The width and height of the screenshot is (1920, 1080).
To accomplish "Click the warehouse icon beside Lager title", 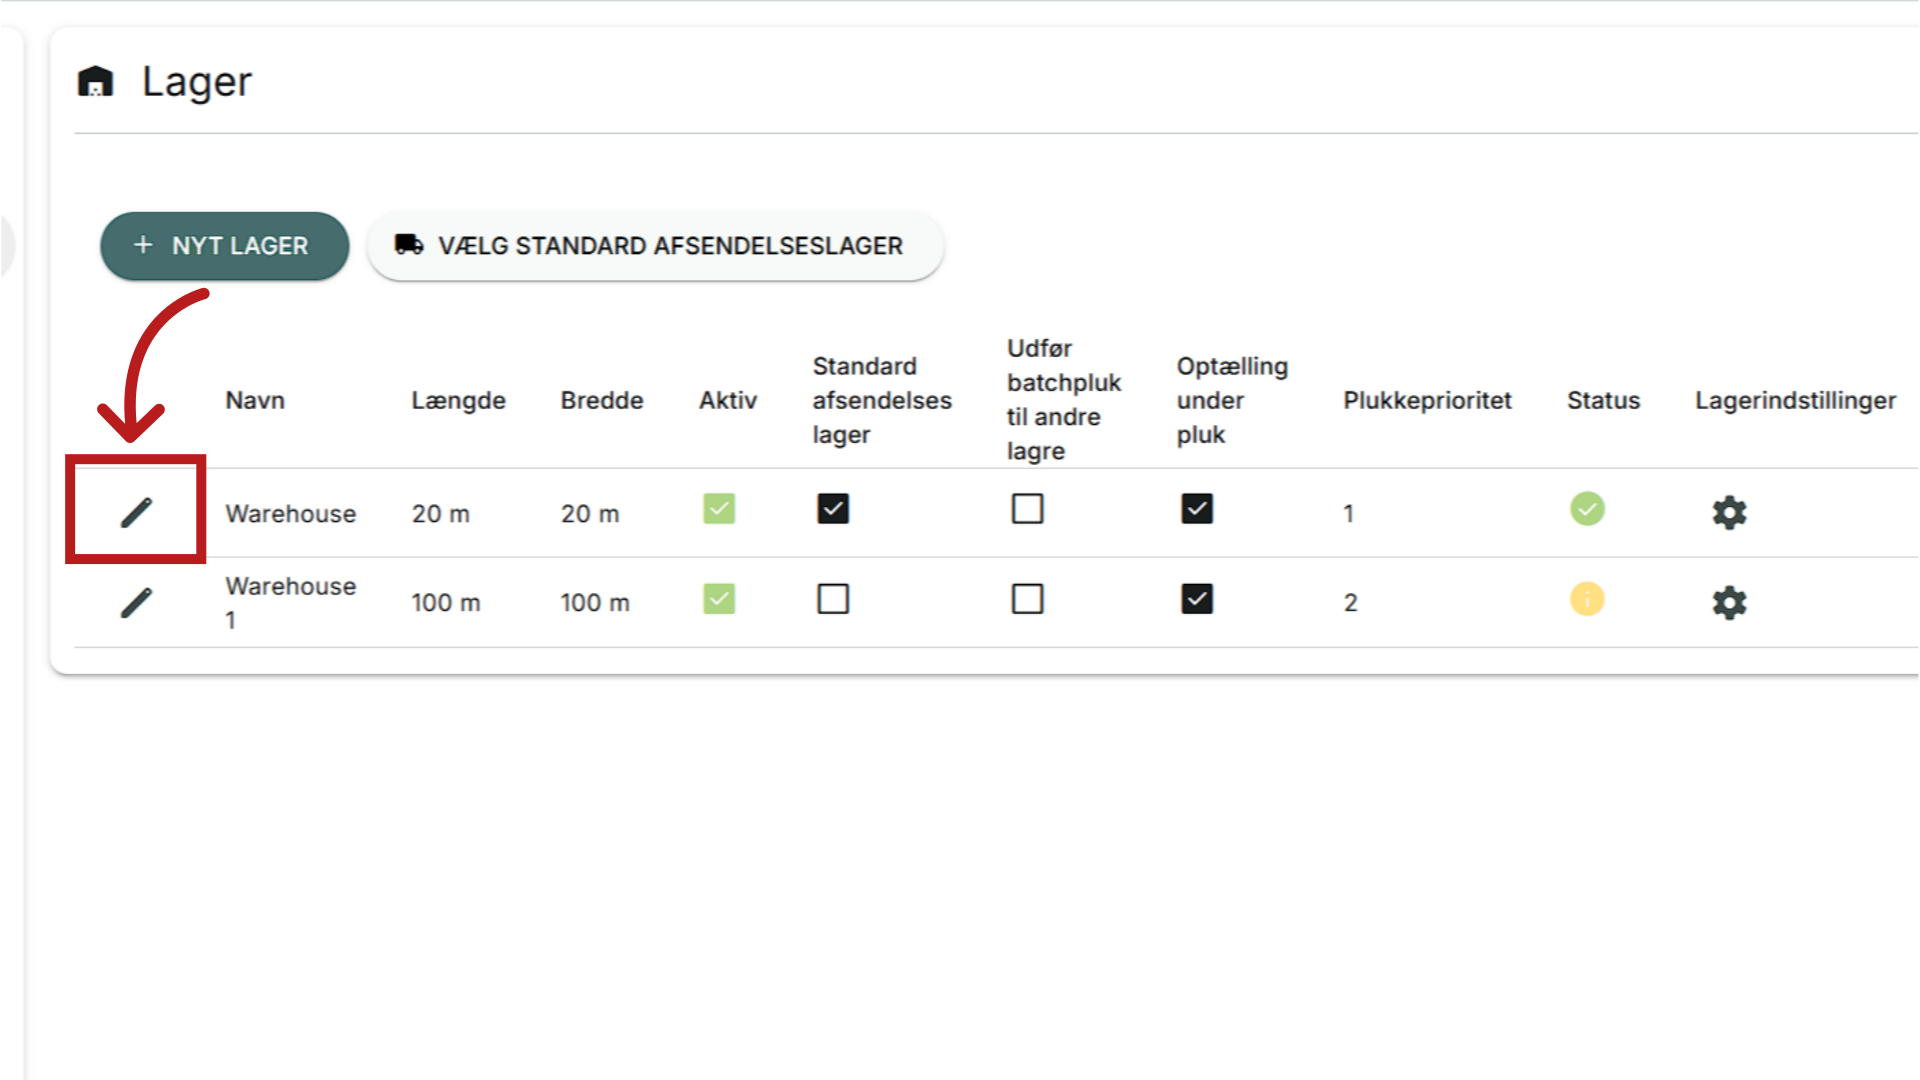I will coord(96,81).
